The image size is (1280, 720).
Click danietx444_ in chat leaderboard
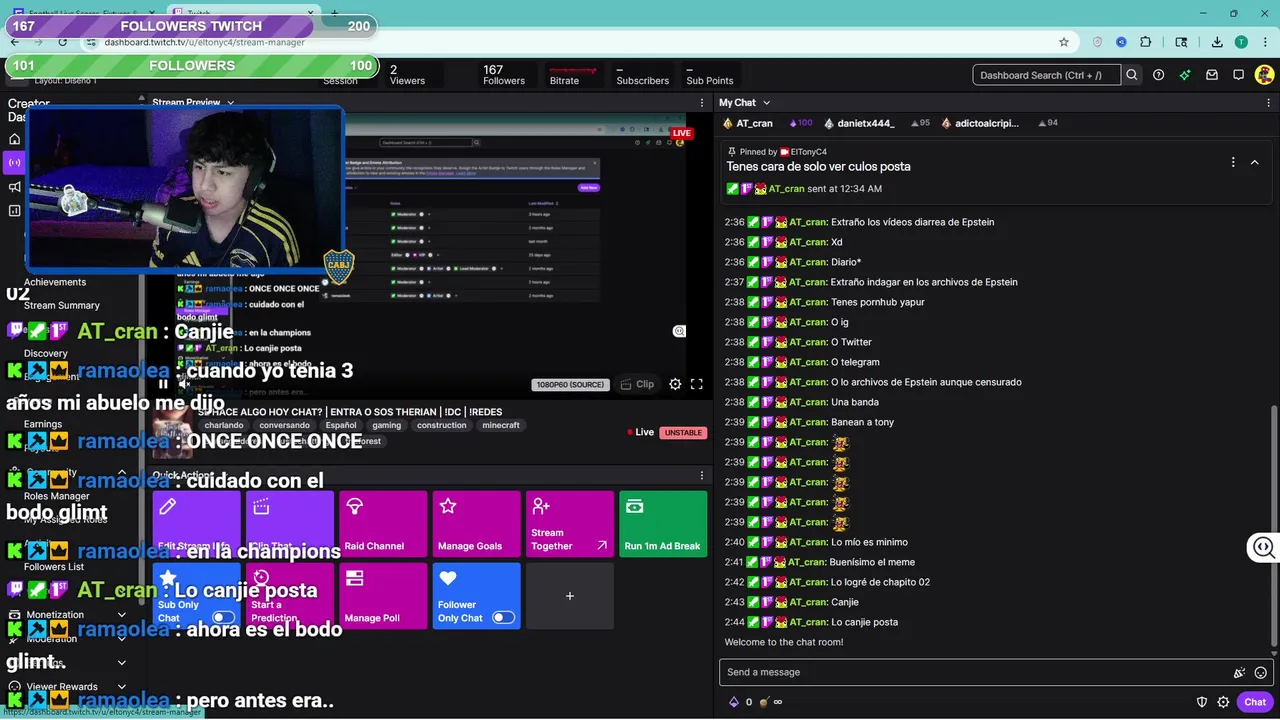(x=866, y=123)
